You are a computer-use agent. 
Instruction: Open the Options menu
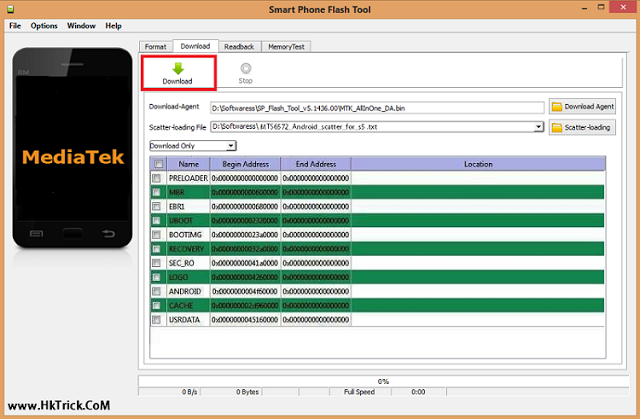44,26
